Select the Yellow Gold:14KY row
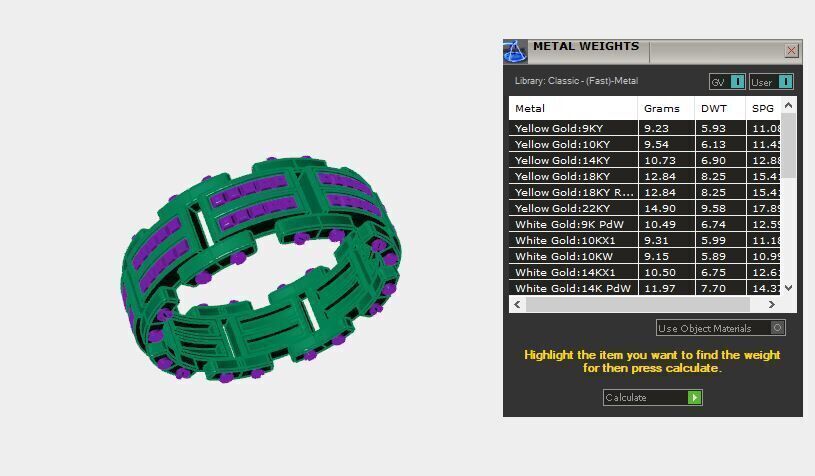 [645, 160]
